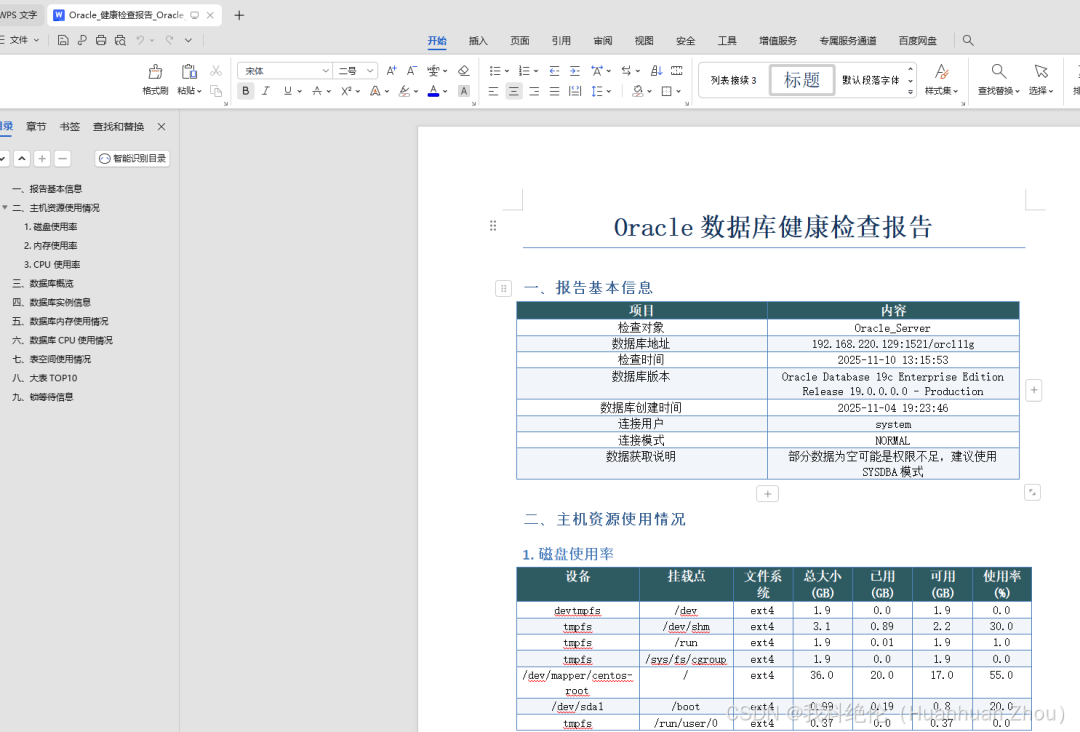This screenshot has width=1080, height=732.
Task: Apply the 列表接续 3 style
Action: coord(734,80)
